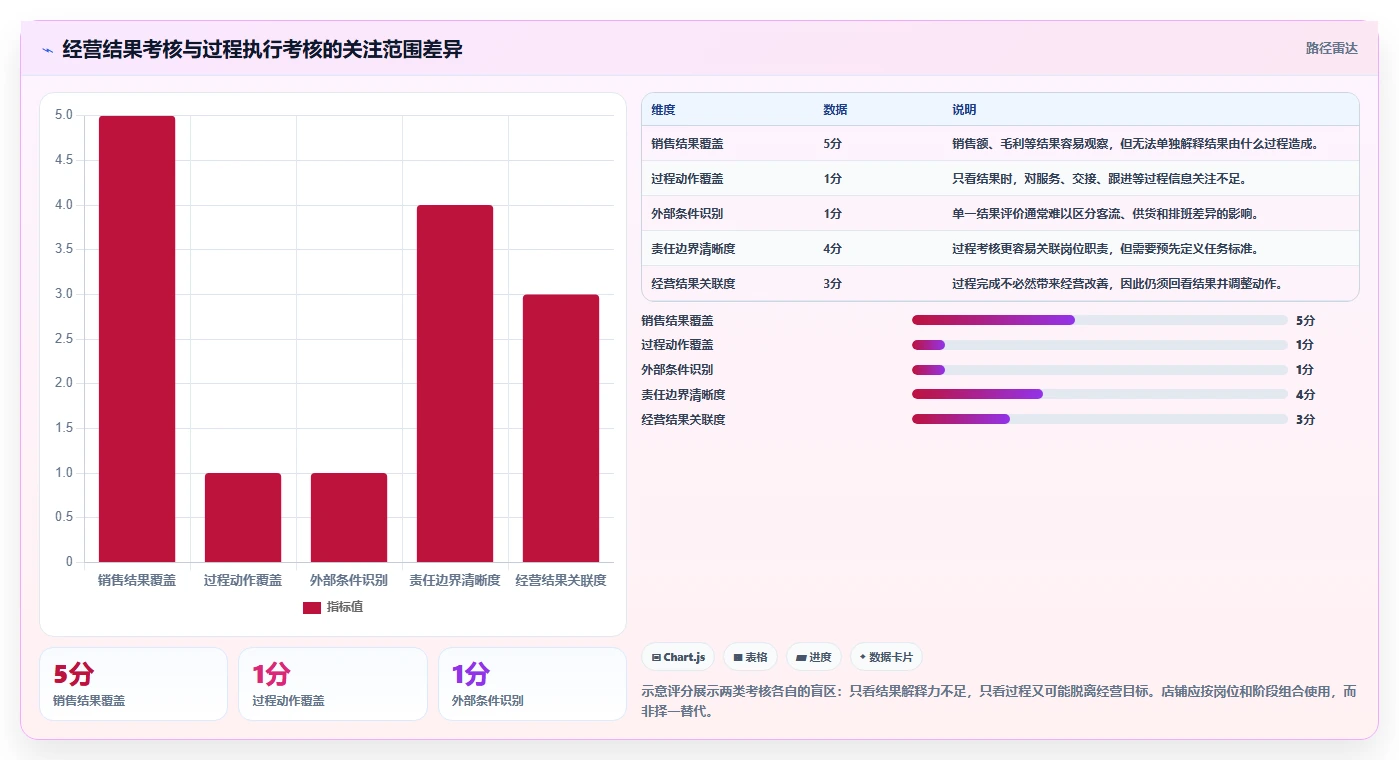
Task: Open the 1分 外部条件识别 data card
Action: [532, 684]
